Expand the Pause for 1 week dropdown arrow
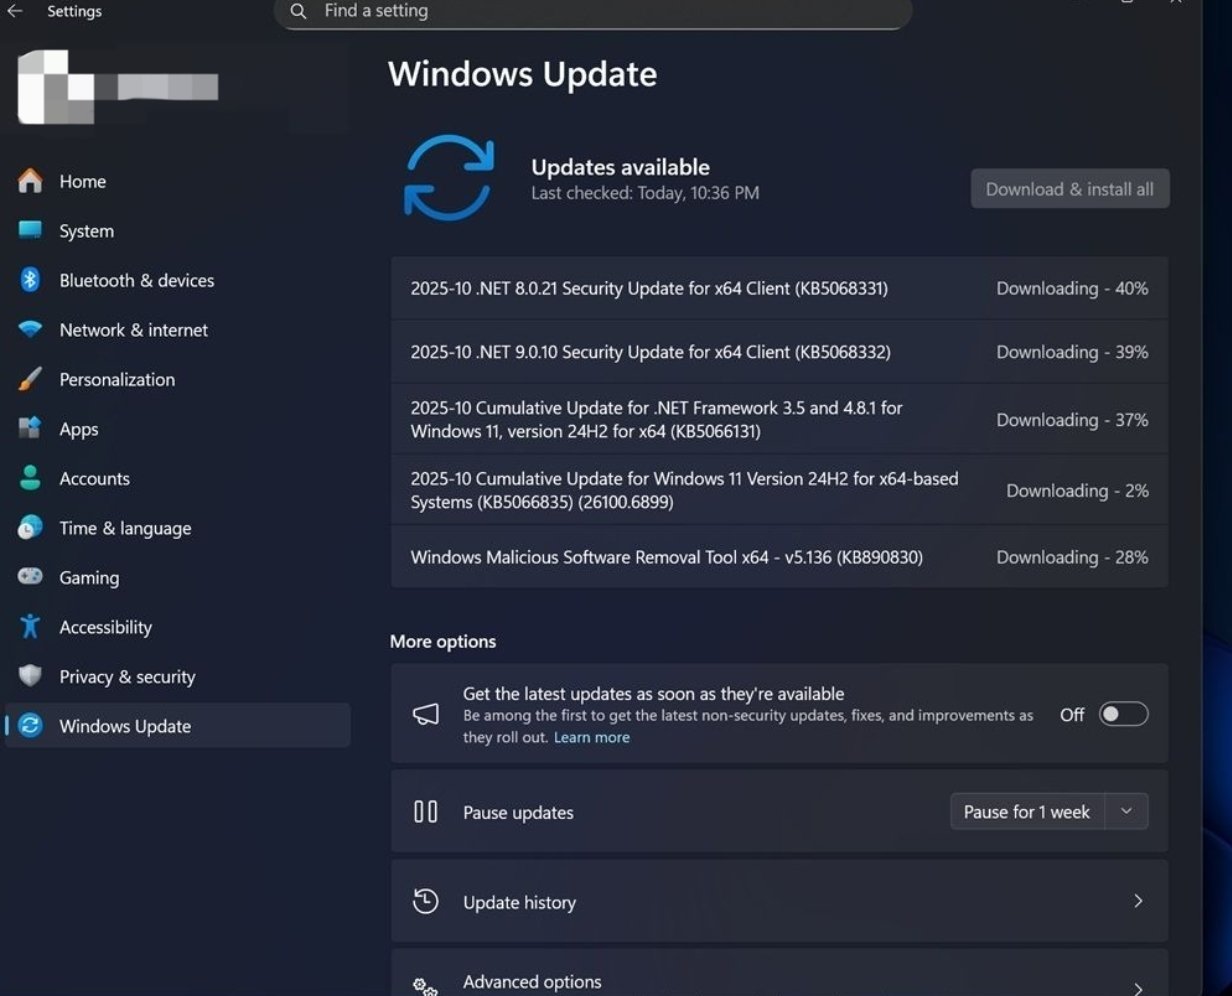 1127,811
